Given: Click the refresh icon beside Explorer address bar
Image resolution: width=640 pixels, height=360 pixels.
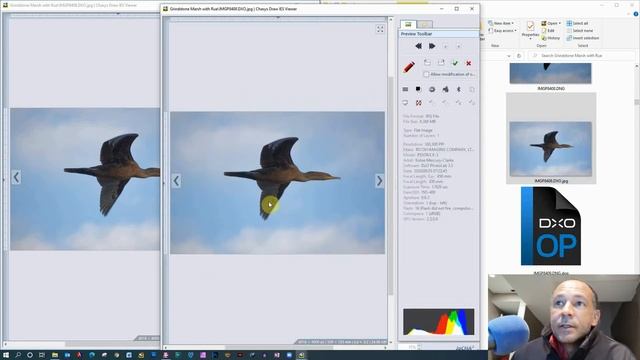Looking at the screenshot, I should click(519, 56).
